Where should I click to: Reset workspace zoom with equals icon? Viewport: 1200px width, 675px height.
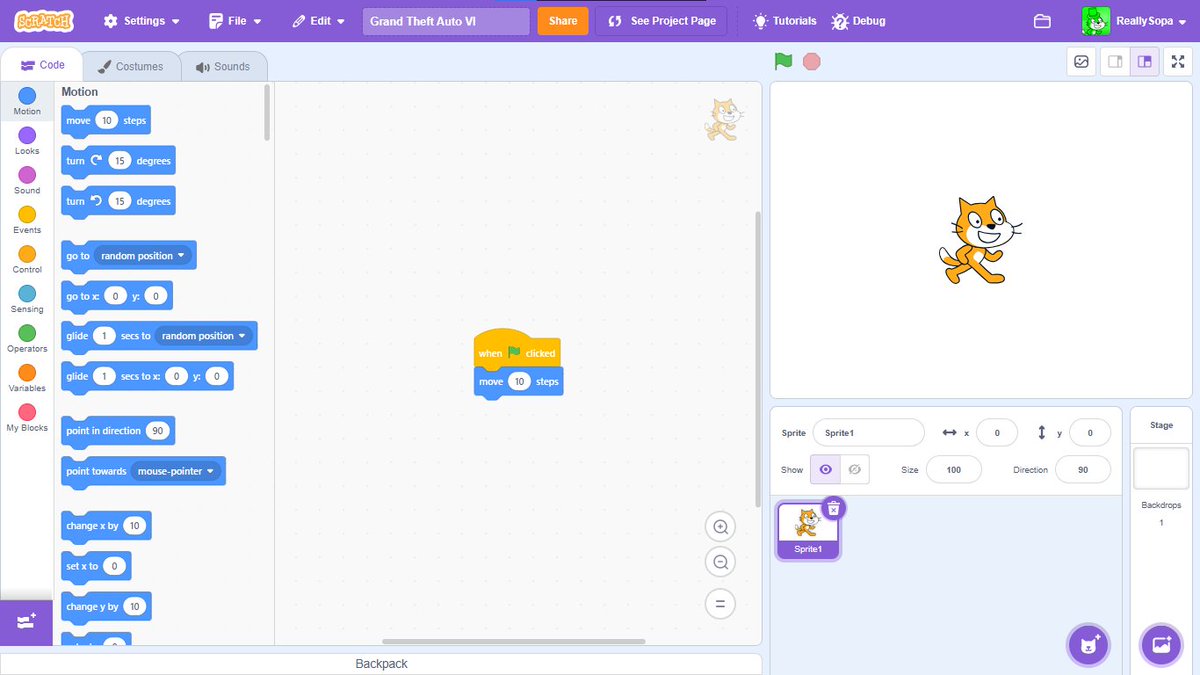[x=720, y=603]
